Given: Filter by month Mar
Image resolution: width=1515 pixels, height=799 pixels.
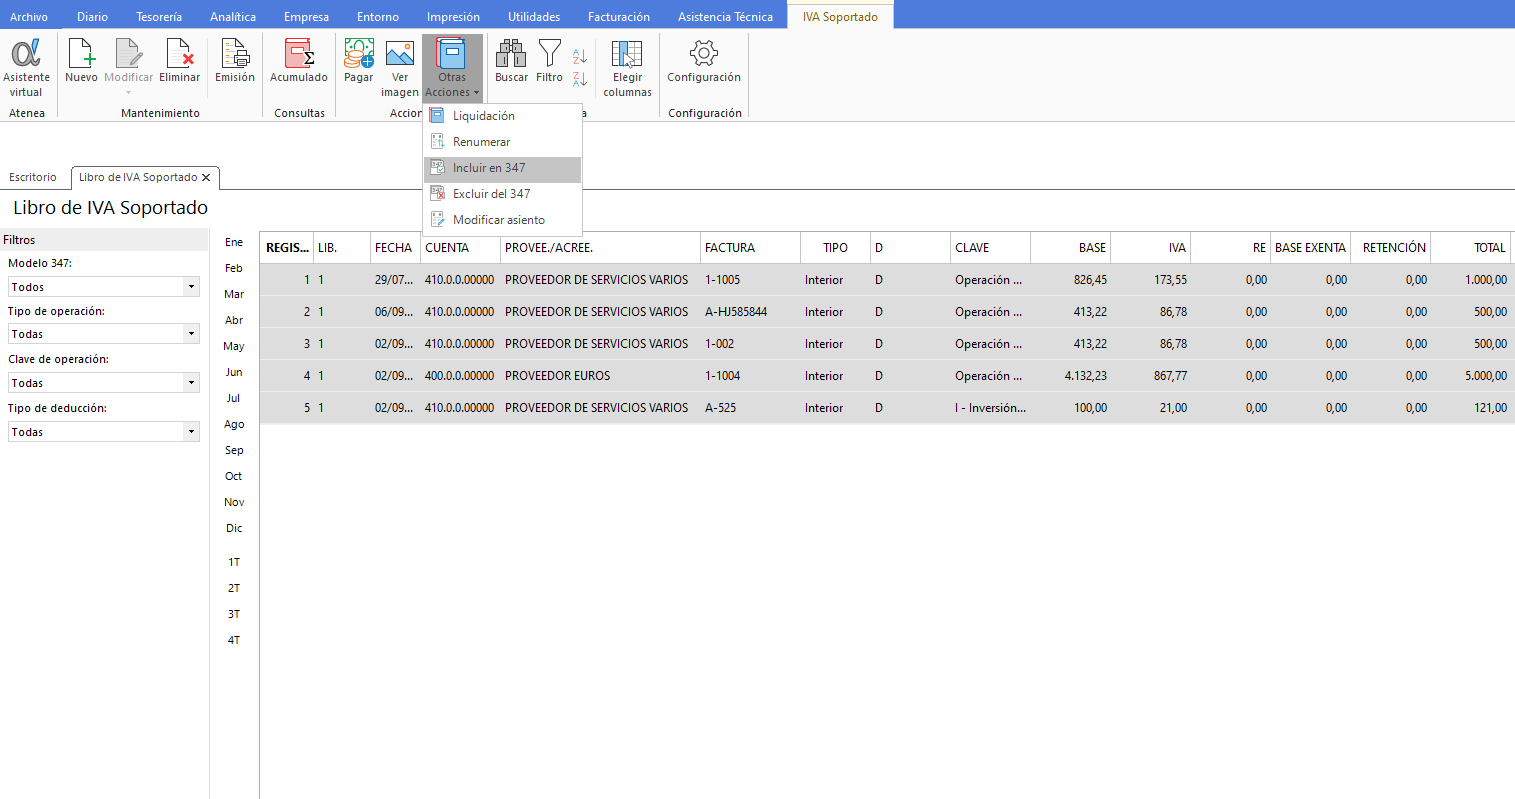Looking at the screenshot, I should [x=234, y=294].
